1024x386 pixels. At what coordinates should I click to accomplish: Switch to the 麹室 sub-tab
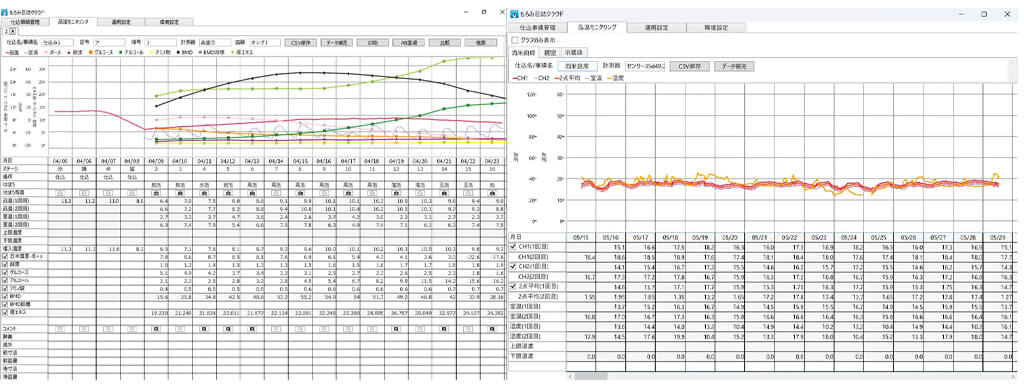click(550, 52)
